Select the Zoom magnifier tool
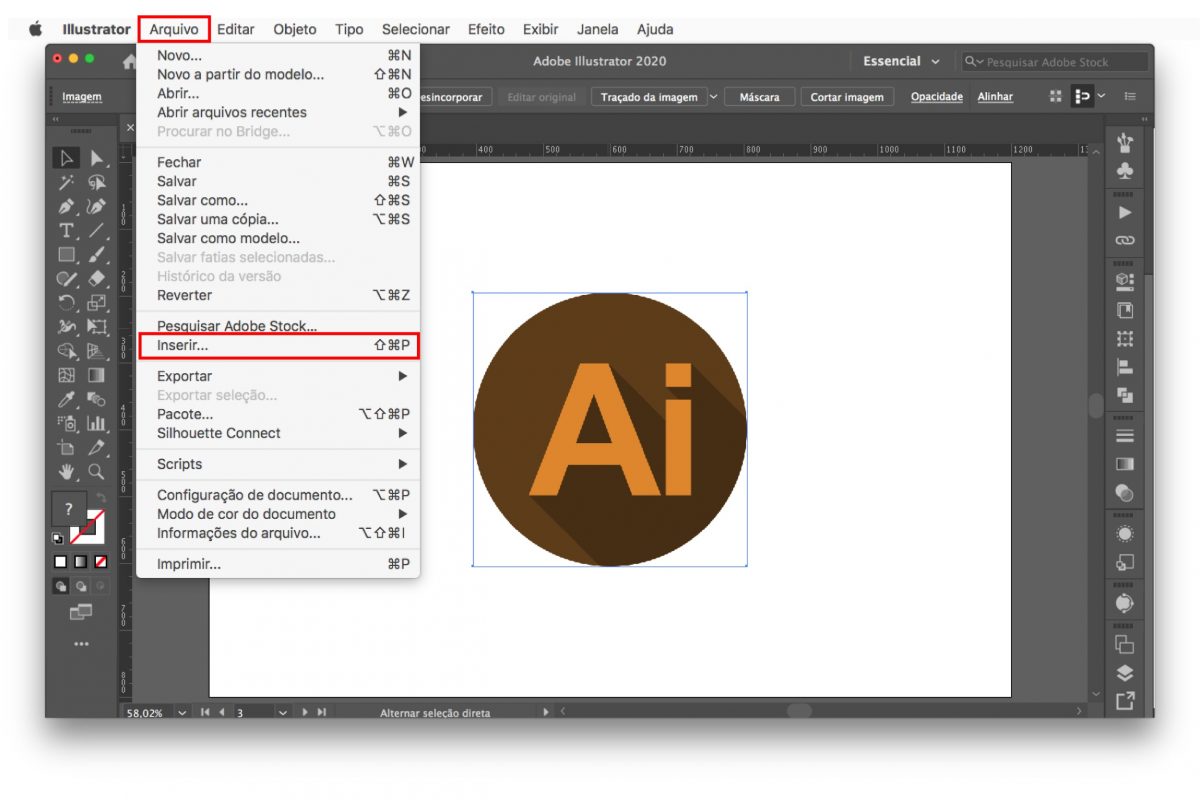This screenshot has width=1200, height=800. tap(96, 472)
